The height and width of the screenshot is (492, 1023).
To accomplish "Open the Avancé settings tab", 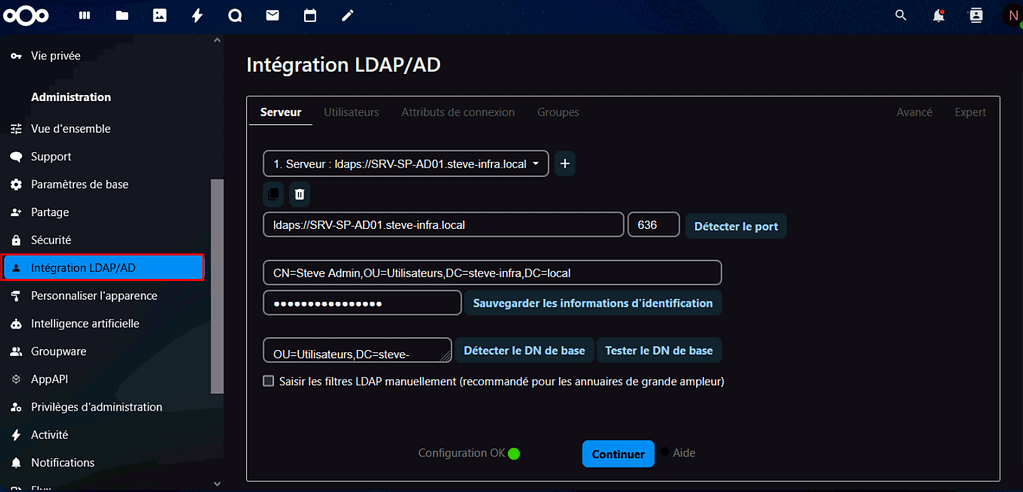I will tap(914, 112).
